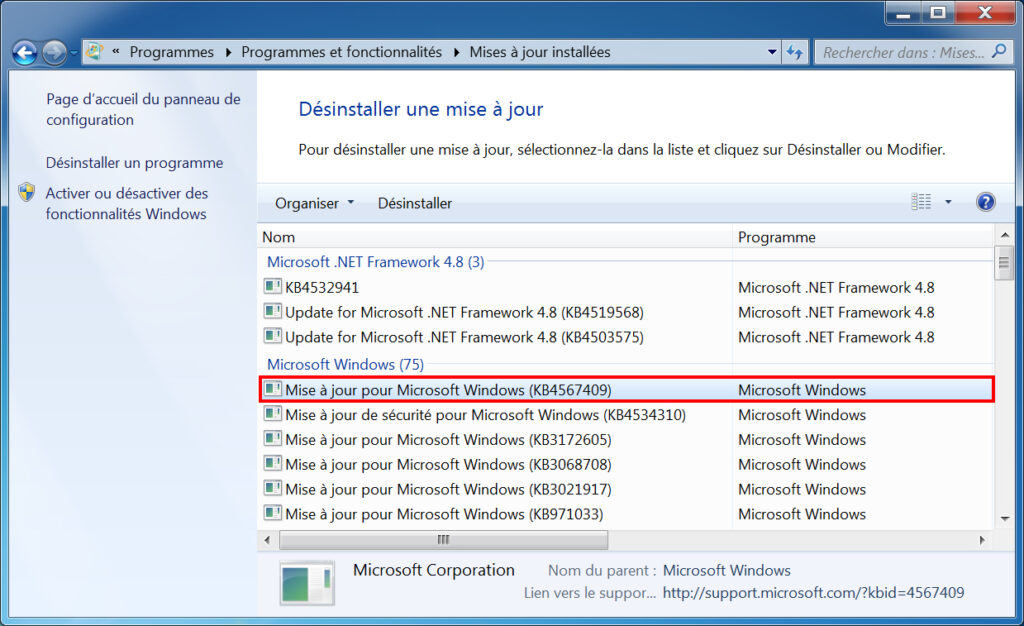Screen dimensions: 1024x626
Task: Select Update for .NET Framework 4.8 (KB4503575)
Action: coord(627,337)
